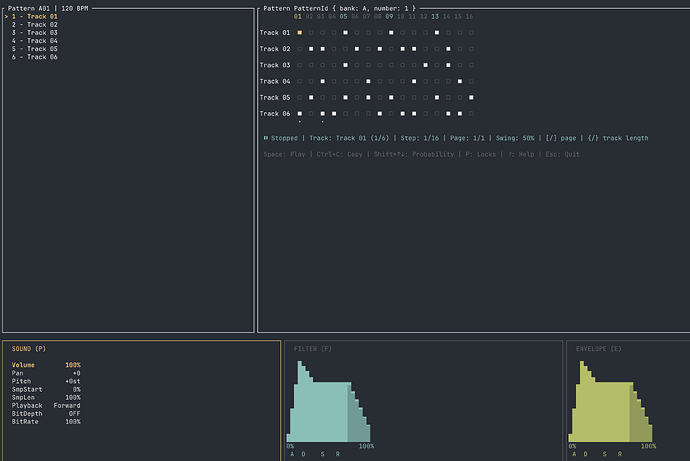Select the BitDepth parameter row
The height and width of the screenshot is (461, 690).
[46, 413]
